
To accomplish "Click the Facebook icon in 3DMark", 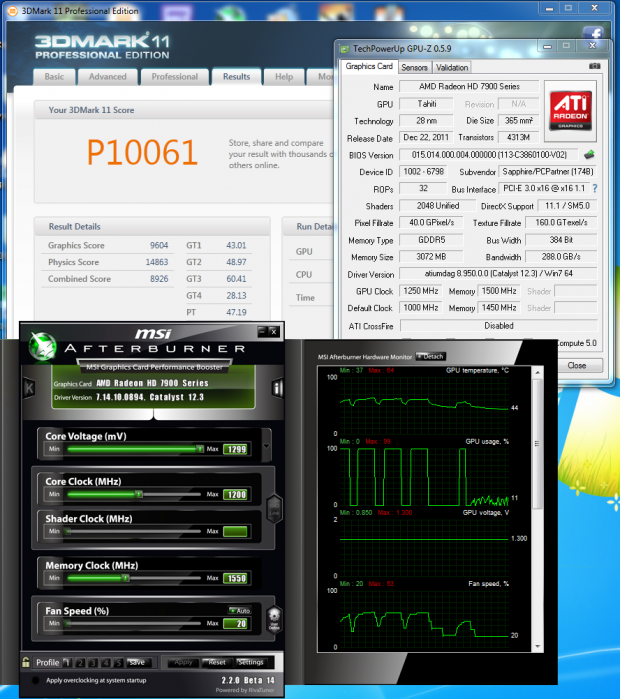I will coord(593,33).
